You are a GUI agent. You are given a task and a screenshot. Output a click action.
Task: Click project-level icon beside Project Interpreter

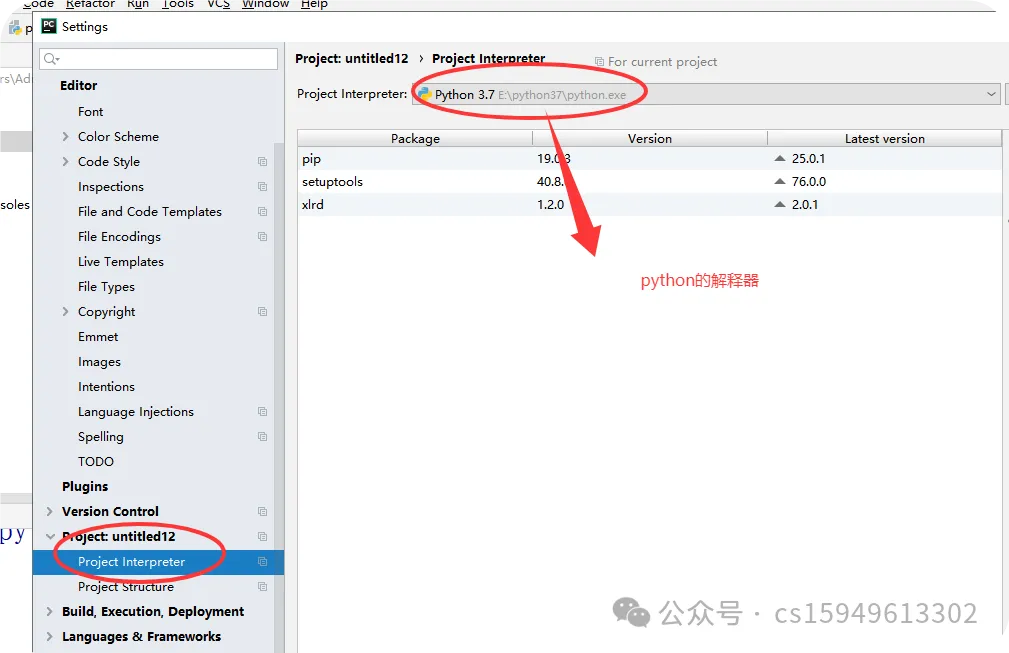point(263,562)
